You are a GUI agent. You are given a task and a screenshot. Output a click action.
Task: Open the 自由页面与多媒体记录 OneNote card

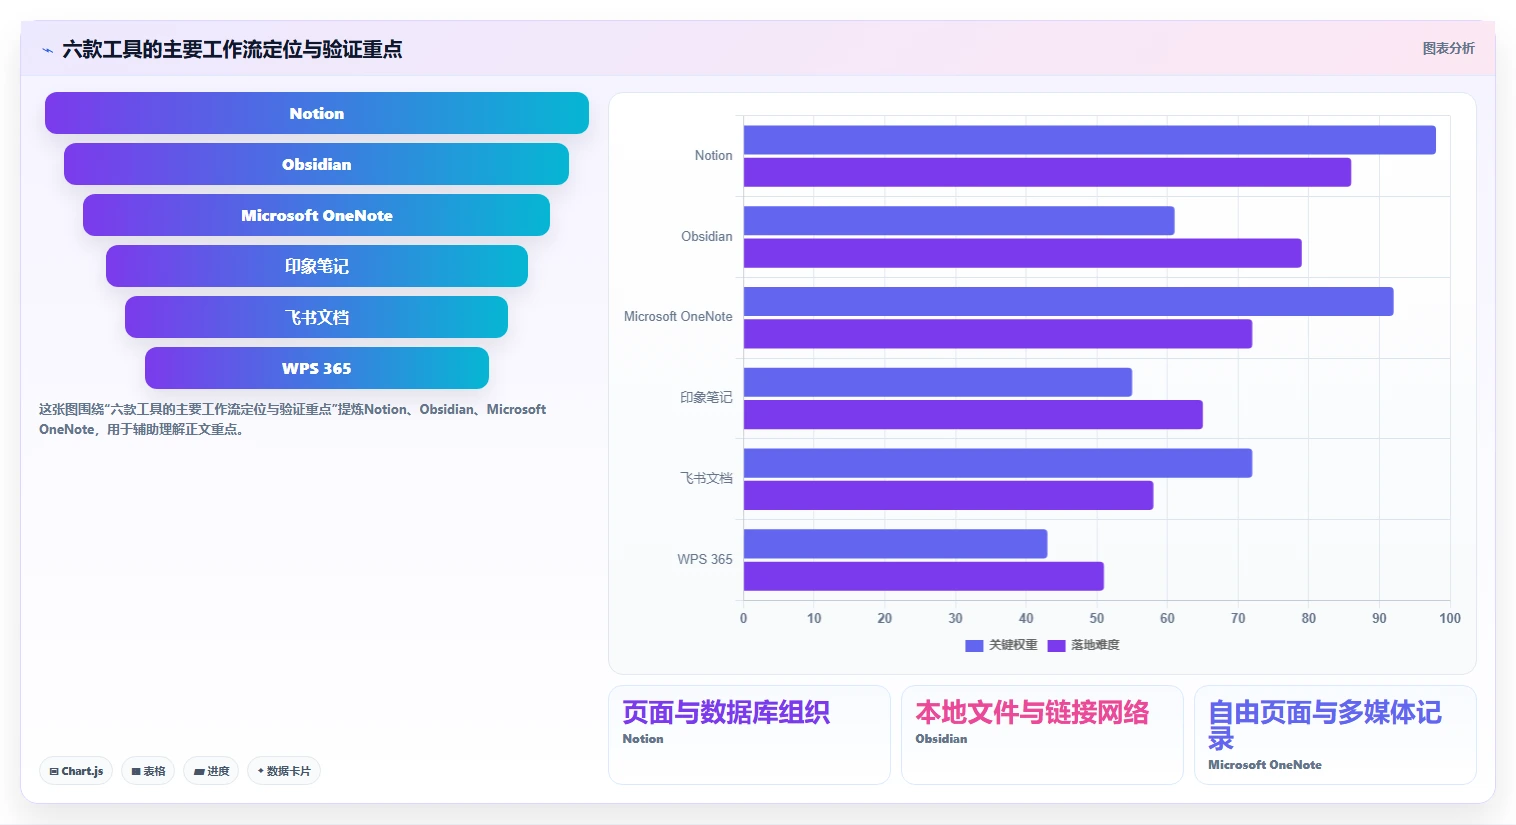1335,735
